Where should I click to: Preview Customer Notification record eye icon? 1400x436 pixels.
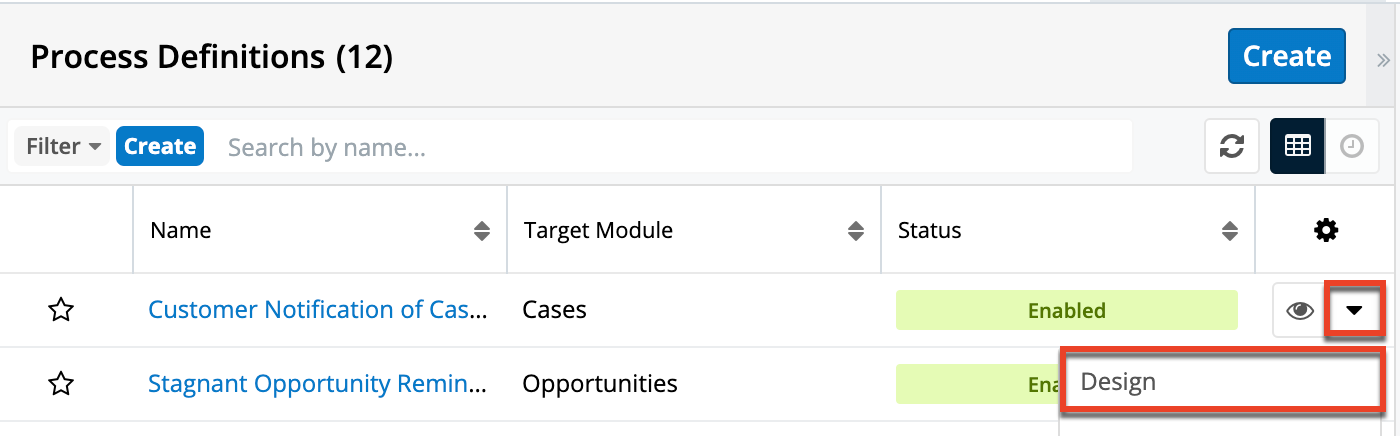pyautogui.click(x=1299, y=310)
